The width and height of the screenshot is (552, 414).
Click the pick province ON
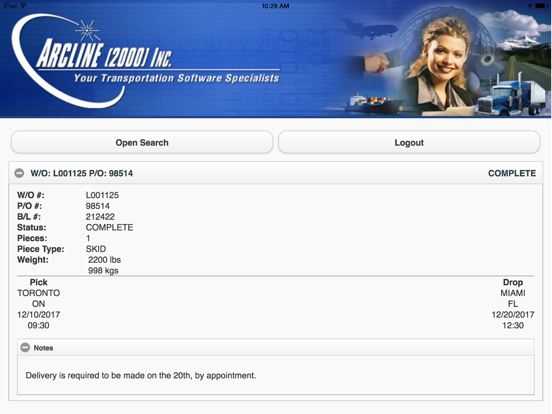[x=38, y=304]
